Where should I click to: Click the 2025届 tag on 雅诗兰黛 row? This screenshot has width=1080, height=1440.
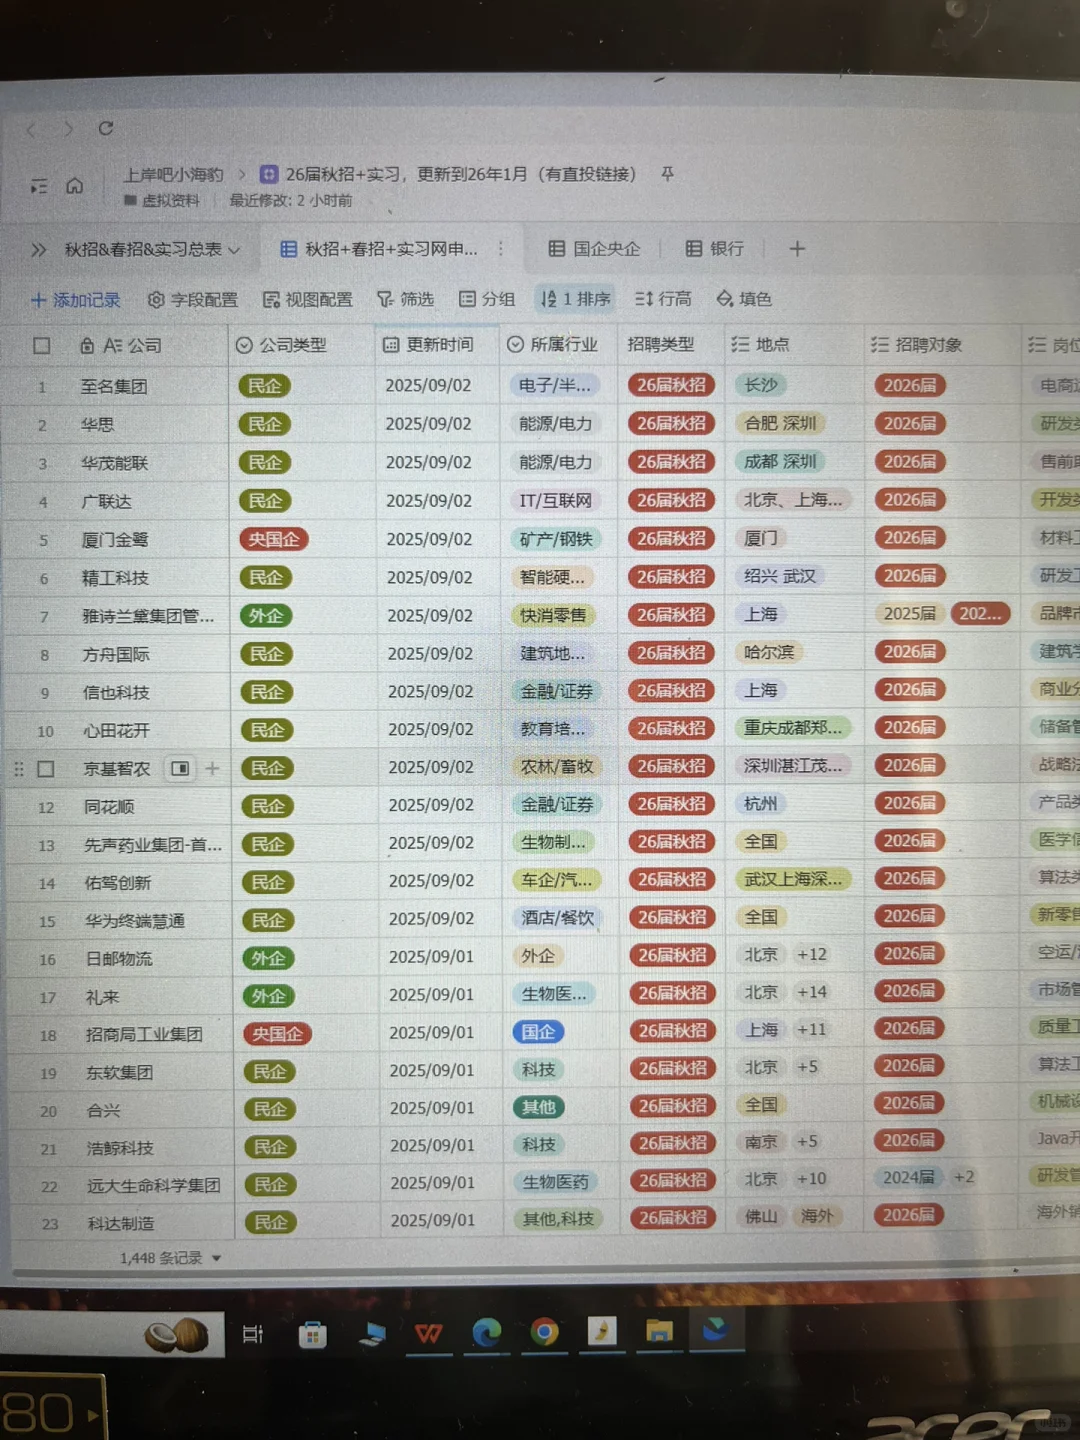point(910,614)
